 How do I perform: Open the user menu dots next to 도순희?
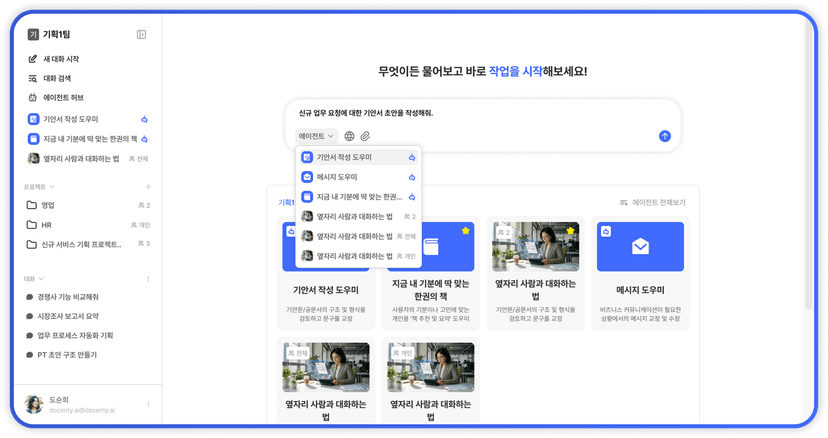tap(148, 404)
